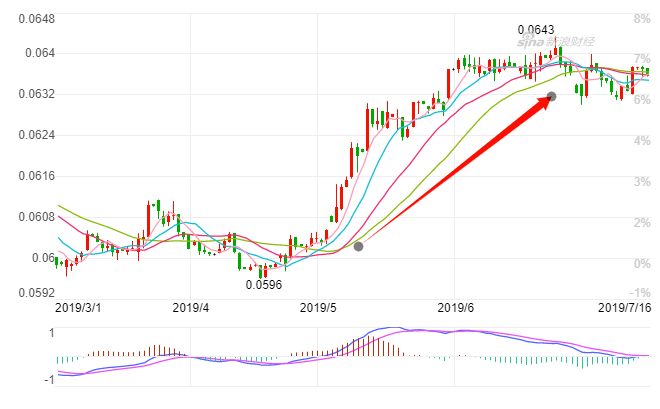Viewport: 660px width, 409px height.
Task: Click the 0.0632 price axis label
Action: [37, 94]
